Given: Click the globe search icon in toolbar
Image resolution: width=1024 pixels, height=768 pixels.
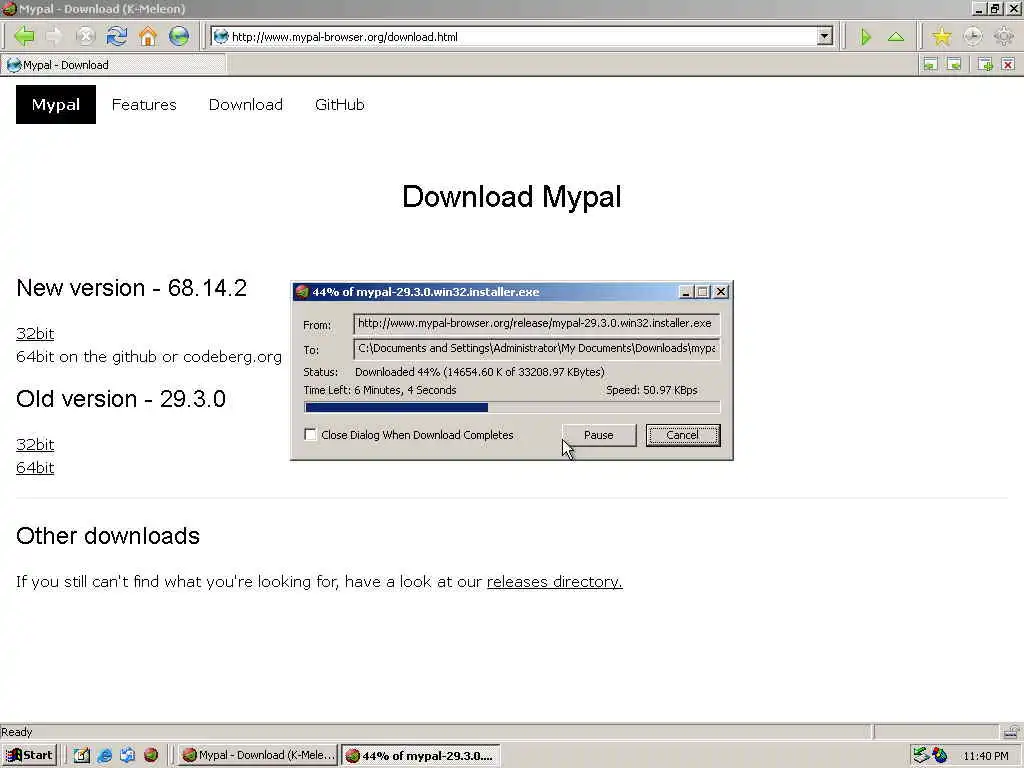Looking at the screenshot, I should (179, 36).
